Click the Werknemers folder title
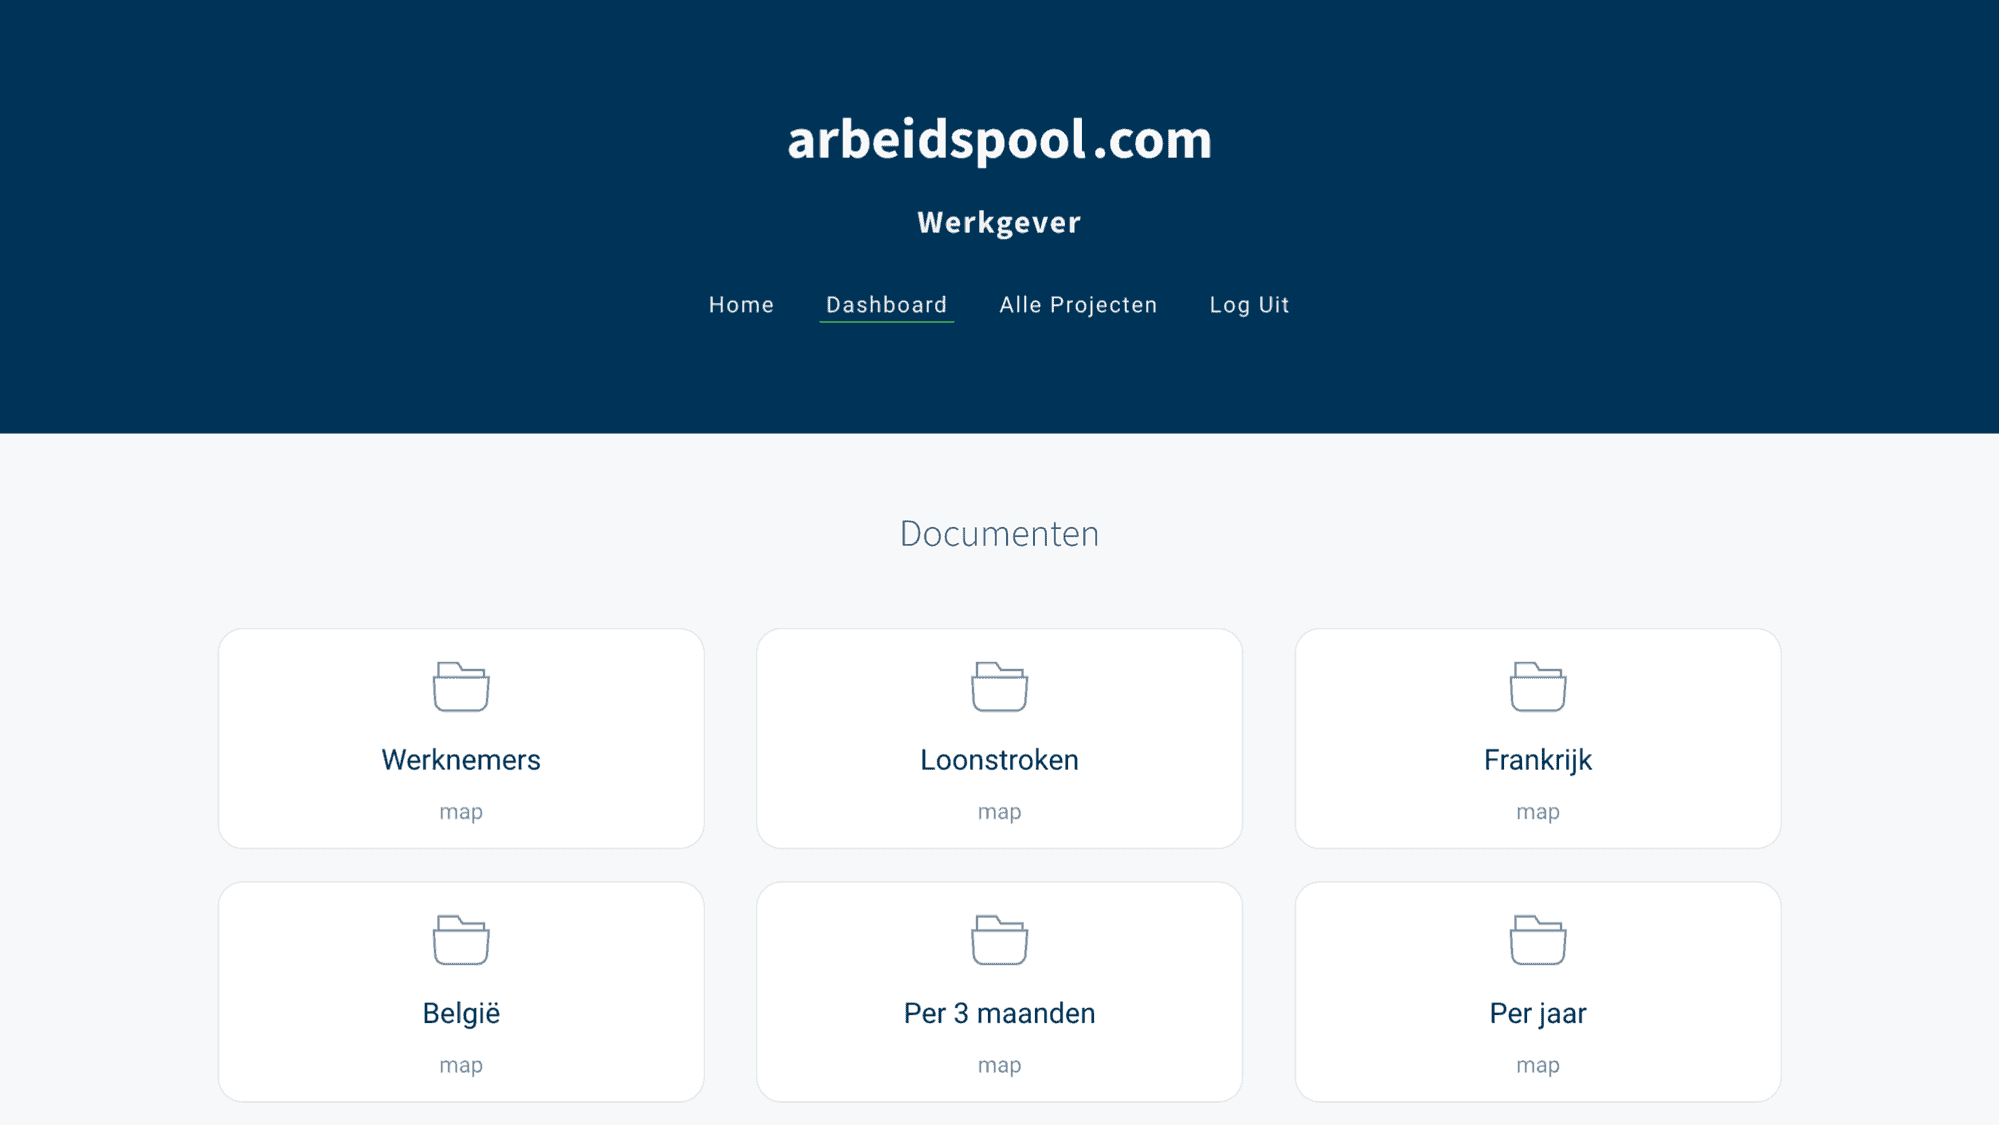The image size is (1999, 1125). tap(461, 760)
